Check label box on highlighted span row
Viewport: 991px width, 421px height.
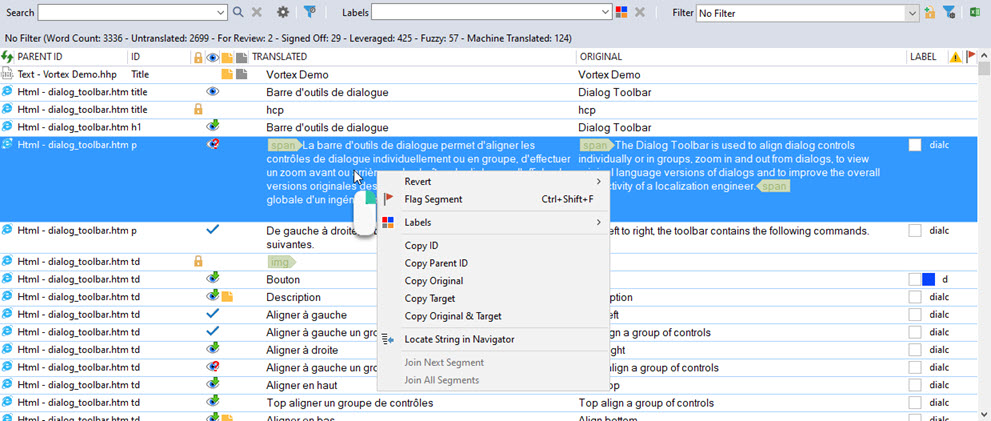coord(915,145)
